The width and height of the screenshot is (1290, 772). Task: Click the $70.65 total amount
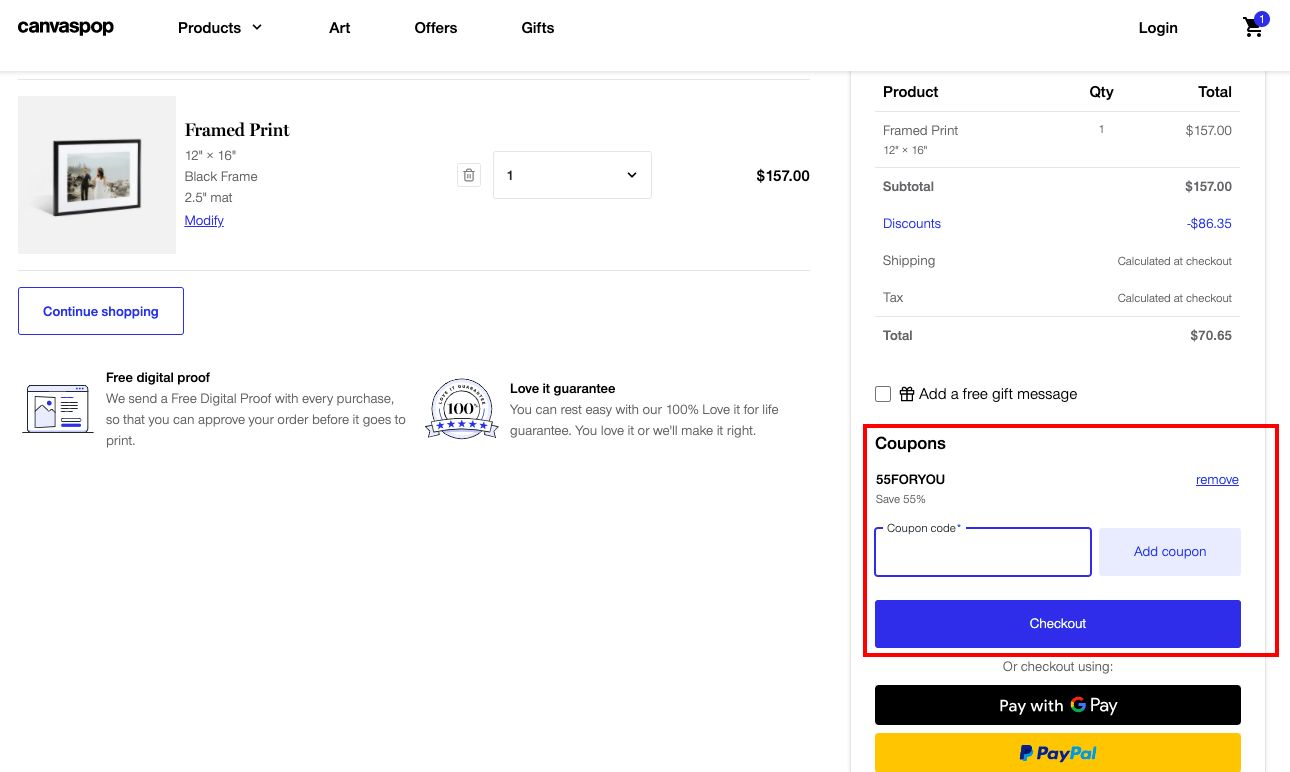pyautogui.click(x=1211, y=336)
